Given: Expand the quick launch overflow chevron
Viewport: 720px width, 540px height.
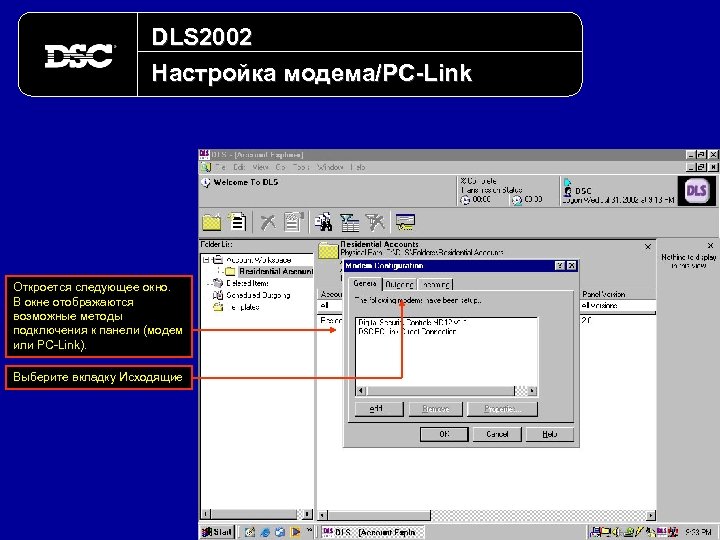Looking at the screenshot, I should 309,530.
